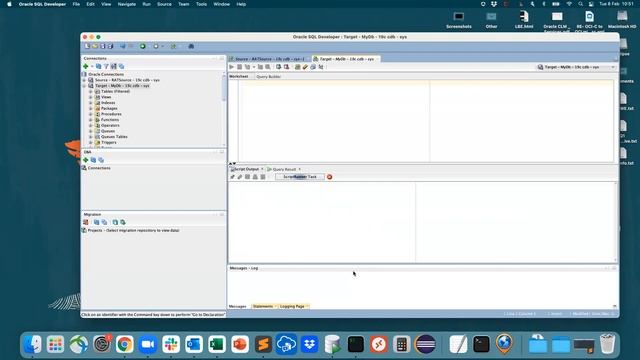
Task: Click the New file icon in main toolbar
Action: click(x=87, y=47)
